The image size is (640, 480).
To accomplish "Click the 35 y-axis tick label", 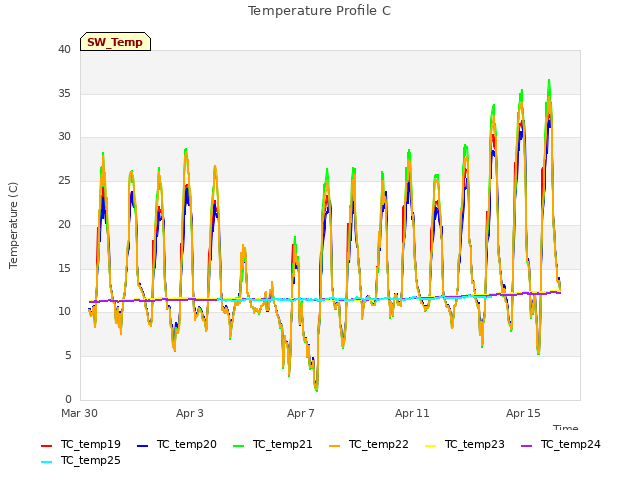I will 64,93.
